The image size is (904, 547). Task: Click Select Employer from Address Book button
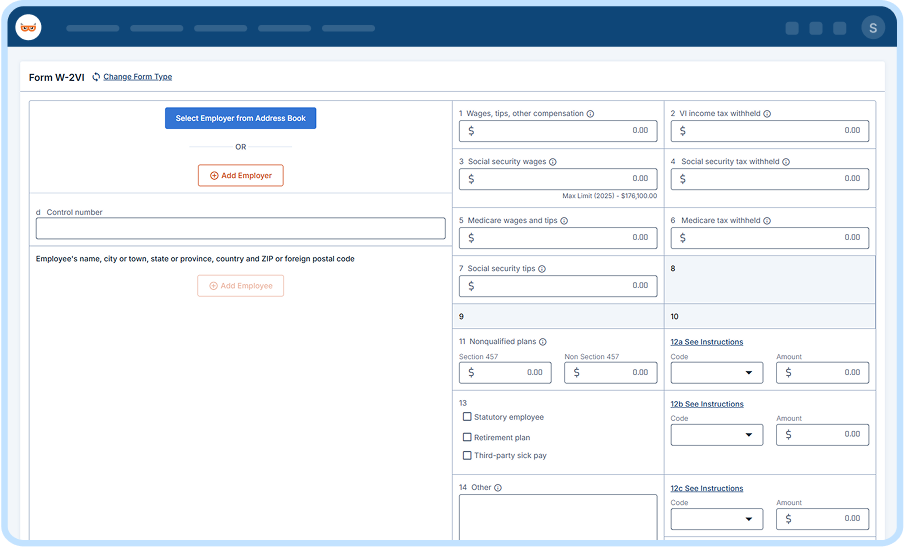[240, 118]
